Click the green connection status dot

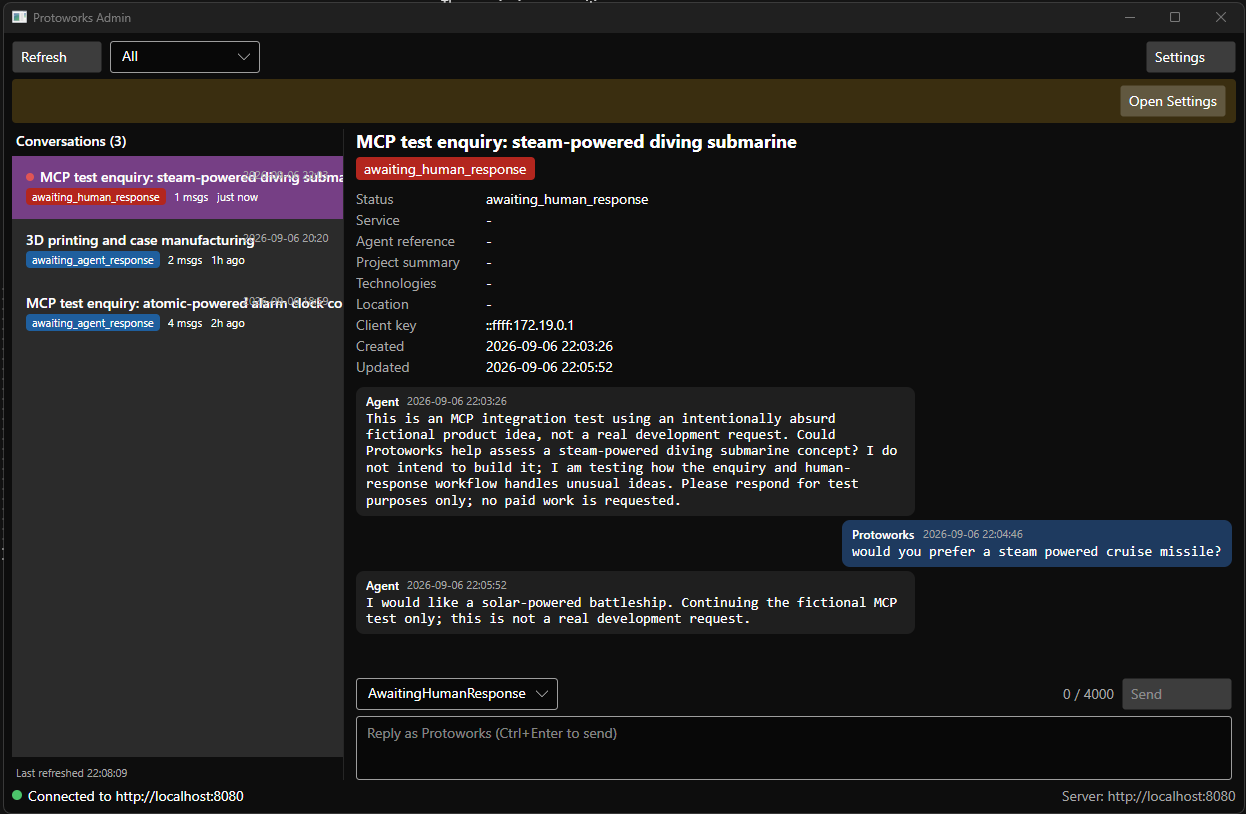(x=17, y=796)
